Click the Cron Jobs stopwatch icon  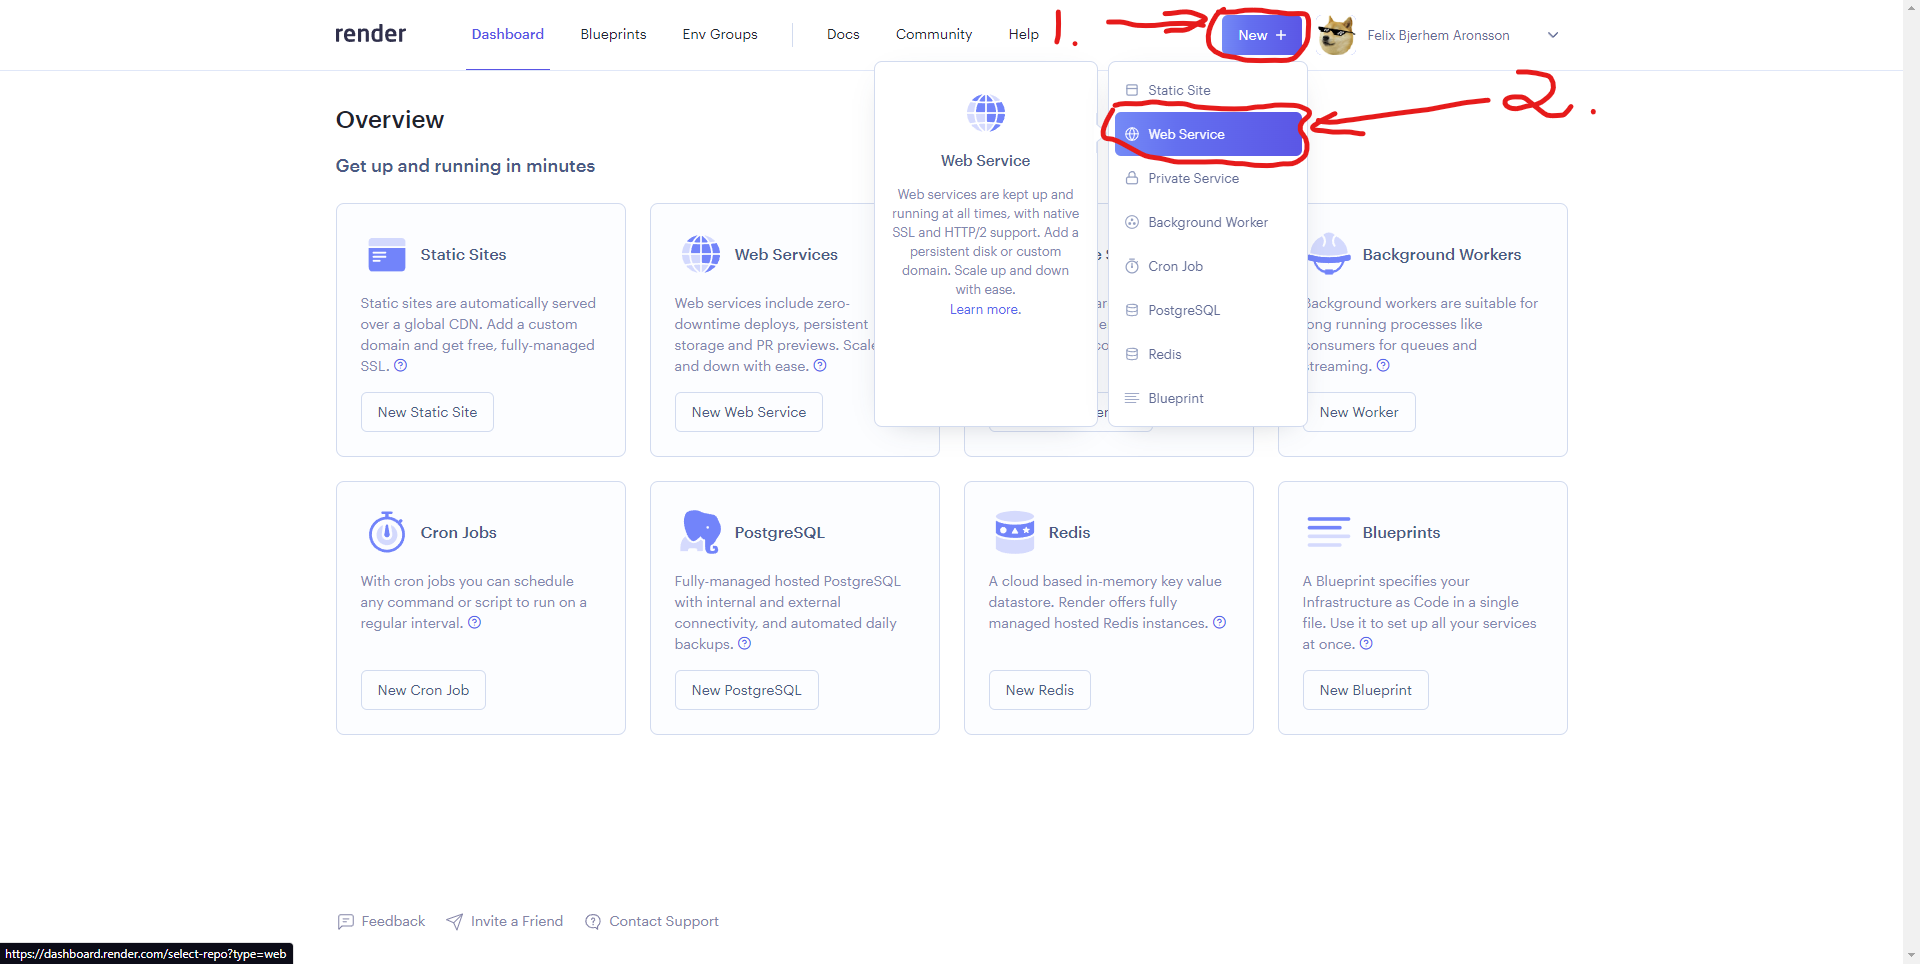(387, 532)
